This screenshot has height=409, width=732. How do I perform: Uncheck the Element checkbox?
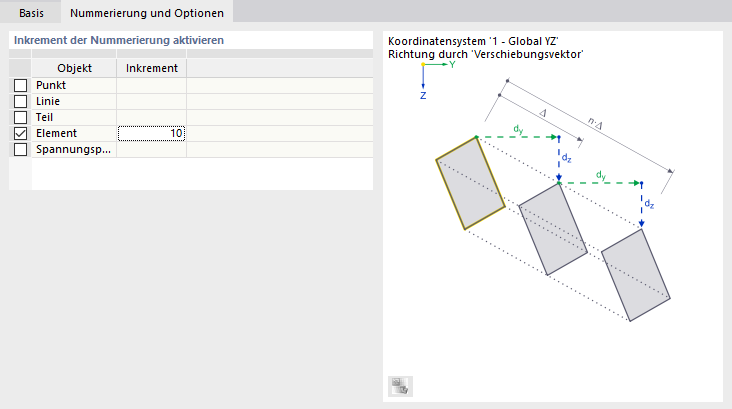coord(20,134)
